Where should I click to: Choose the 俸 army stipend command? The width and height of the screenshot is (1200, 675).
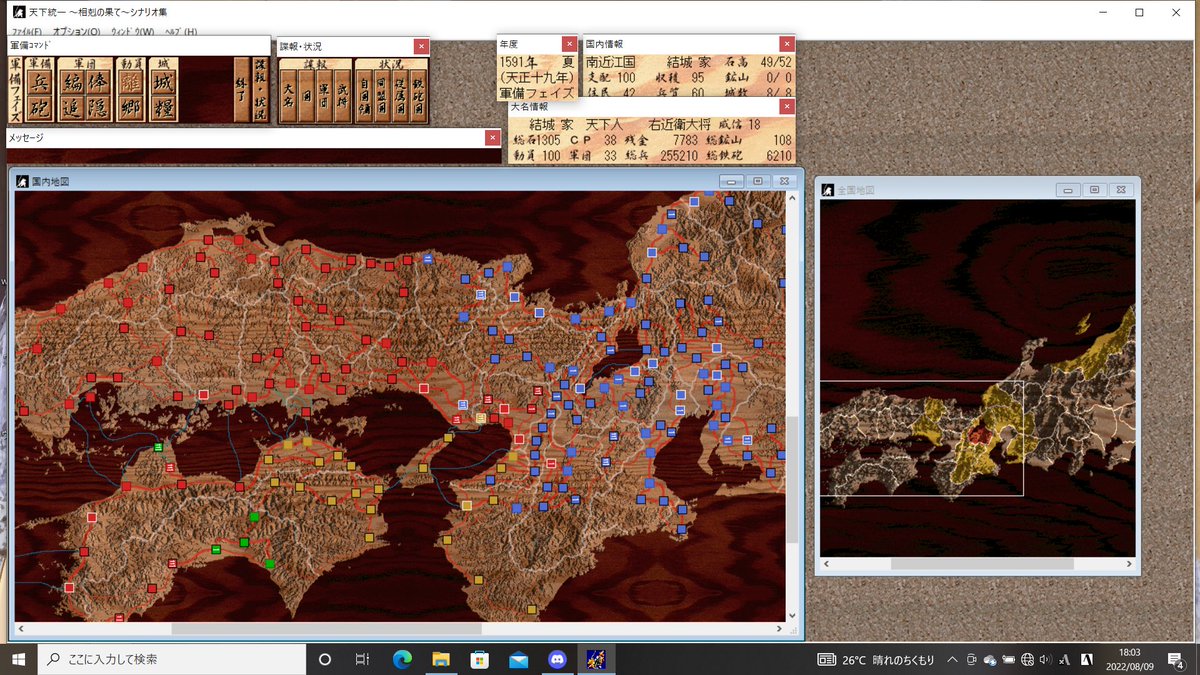click(x=98, y=82)
